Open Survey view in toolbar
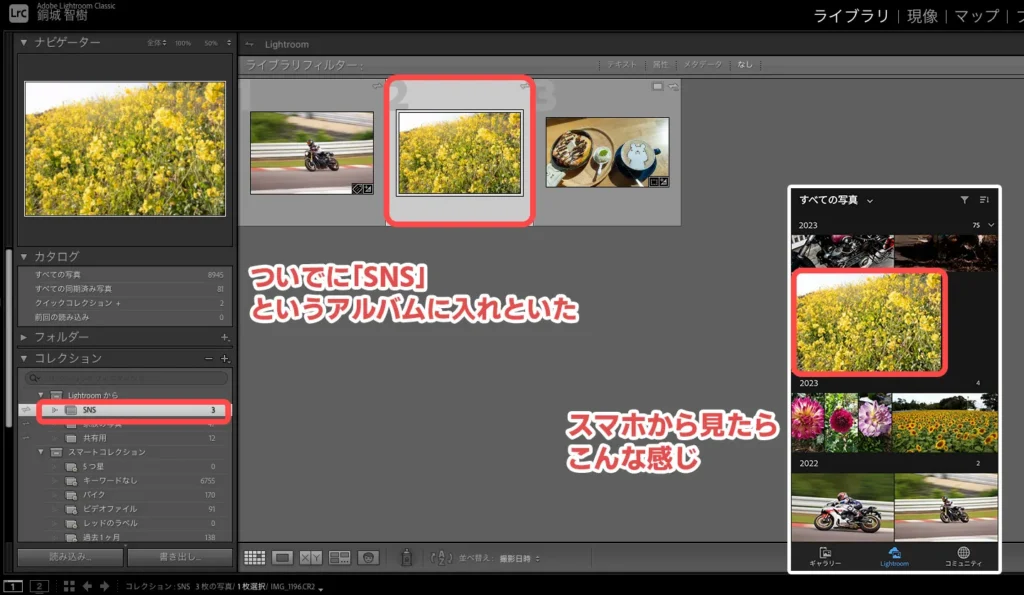This screenshot has height=595, width=1024. (340, 557)
